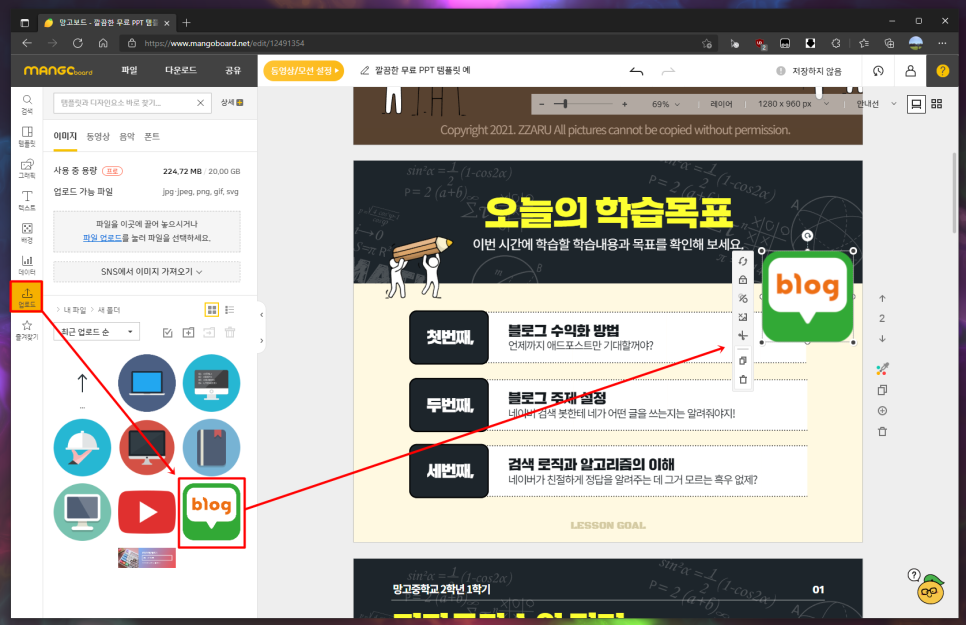The height and width of the screenshot is (625, 966).
Task: Expand the left panel with right chevron
Action: 261,340
